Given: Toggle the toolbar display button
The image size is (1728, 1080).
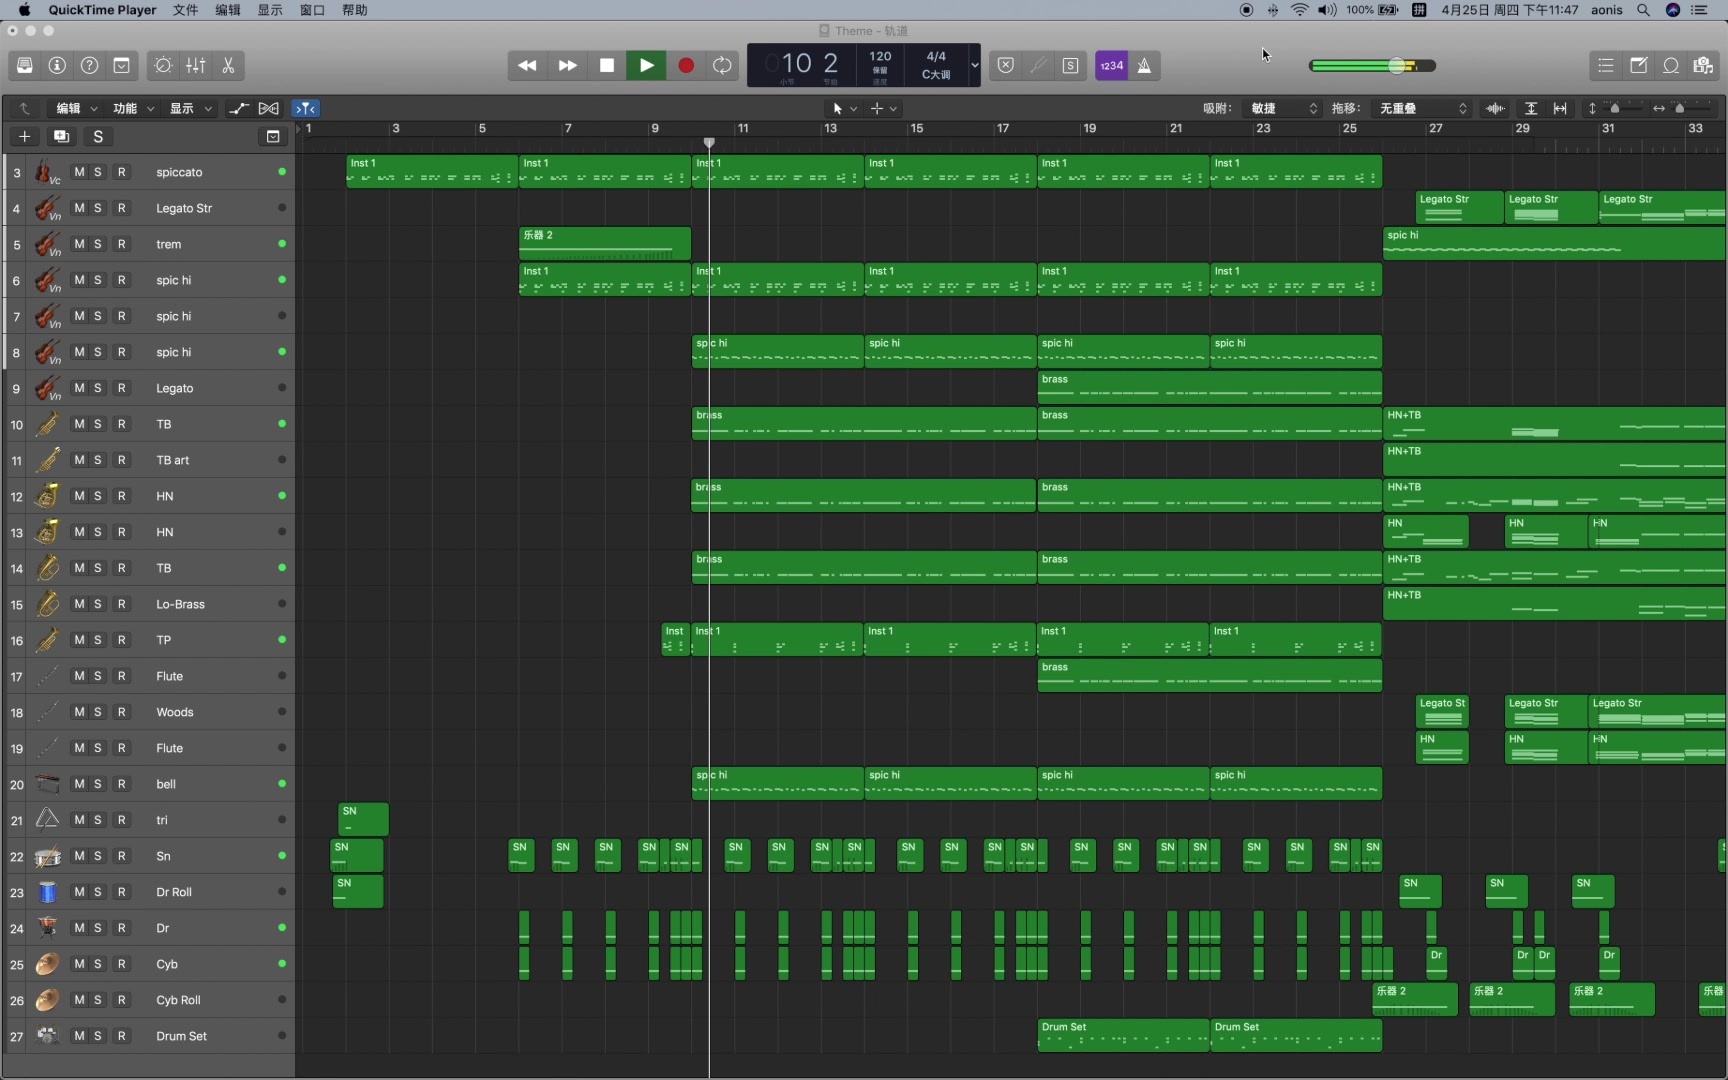Looking at the screenshot, I should (121, 65).
